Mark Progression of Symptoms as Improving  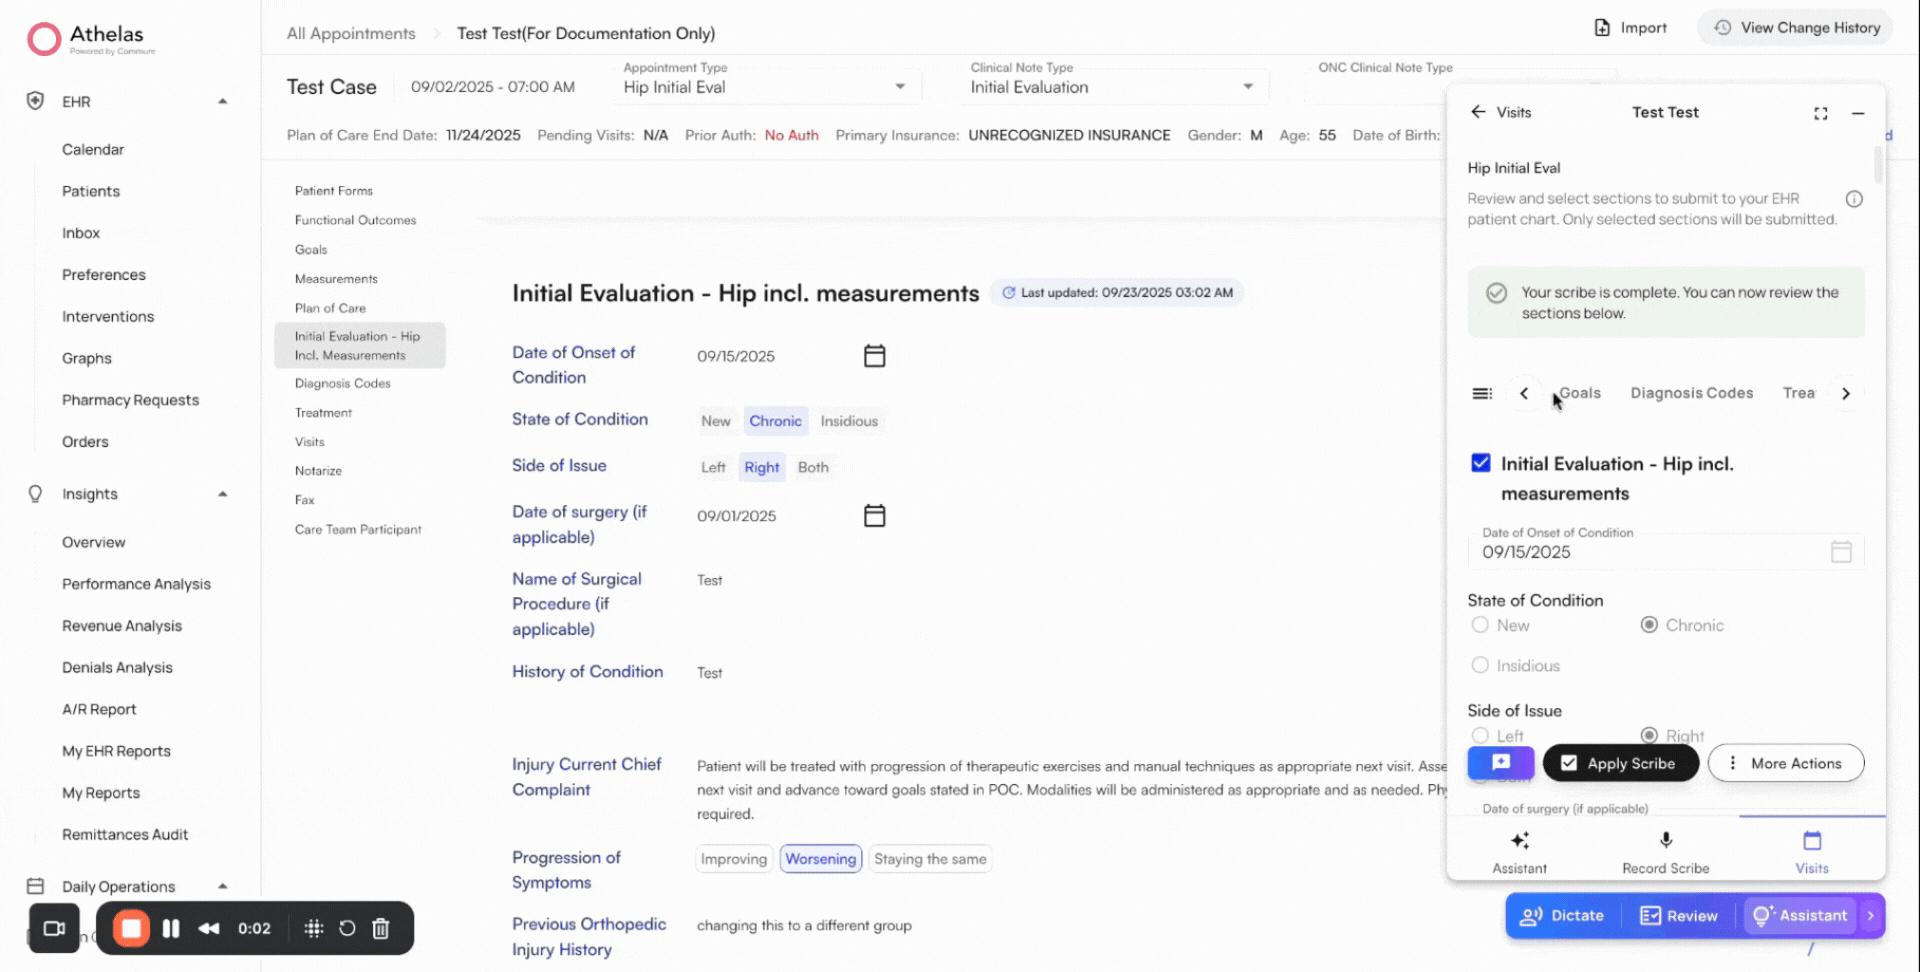coord(734,859)
